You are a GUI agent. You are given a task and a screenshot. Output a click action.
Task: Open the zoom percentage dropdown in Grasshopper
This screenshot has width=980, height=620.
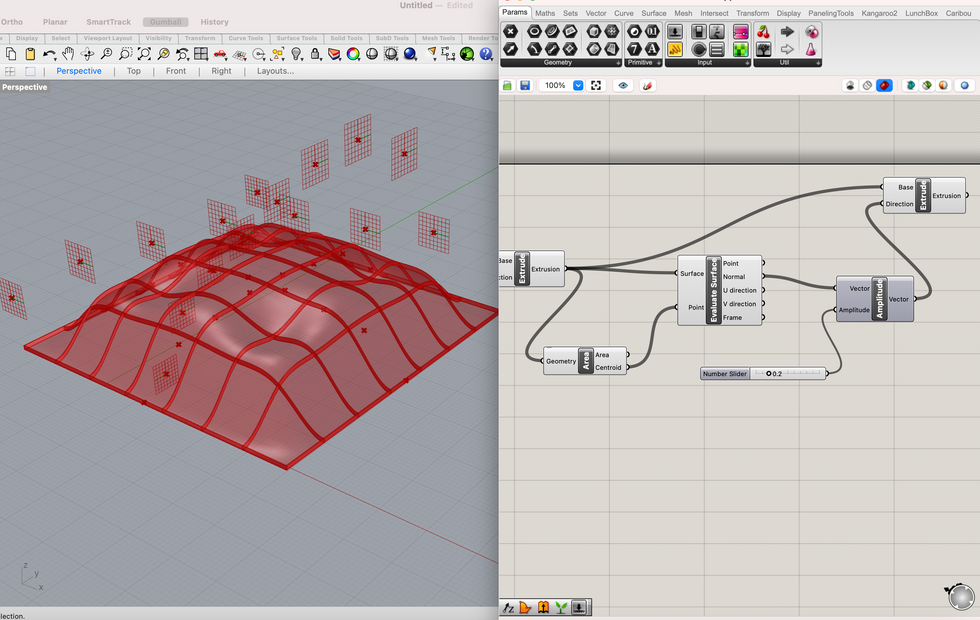point(577,84)
